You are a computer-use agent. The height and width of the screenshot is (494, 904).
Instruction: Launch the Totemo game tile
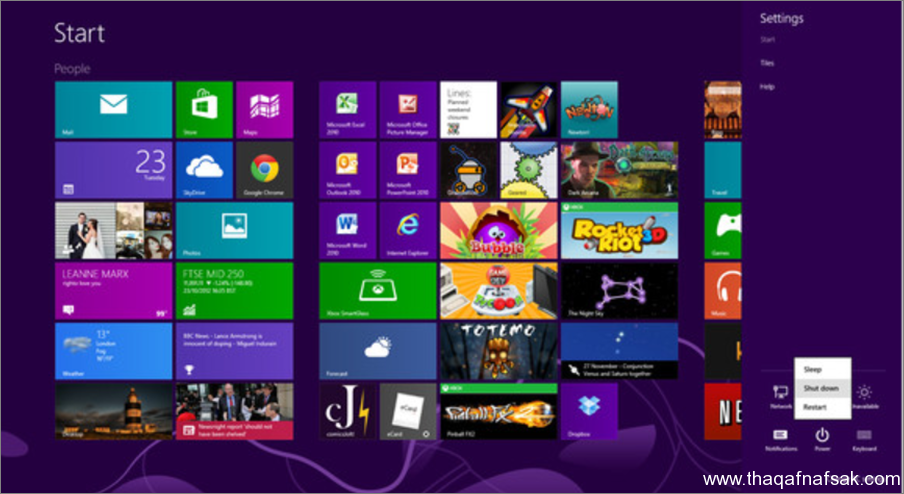tap(499, 351)
